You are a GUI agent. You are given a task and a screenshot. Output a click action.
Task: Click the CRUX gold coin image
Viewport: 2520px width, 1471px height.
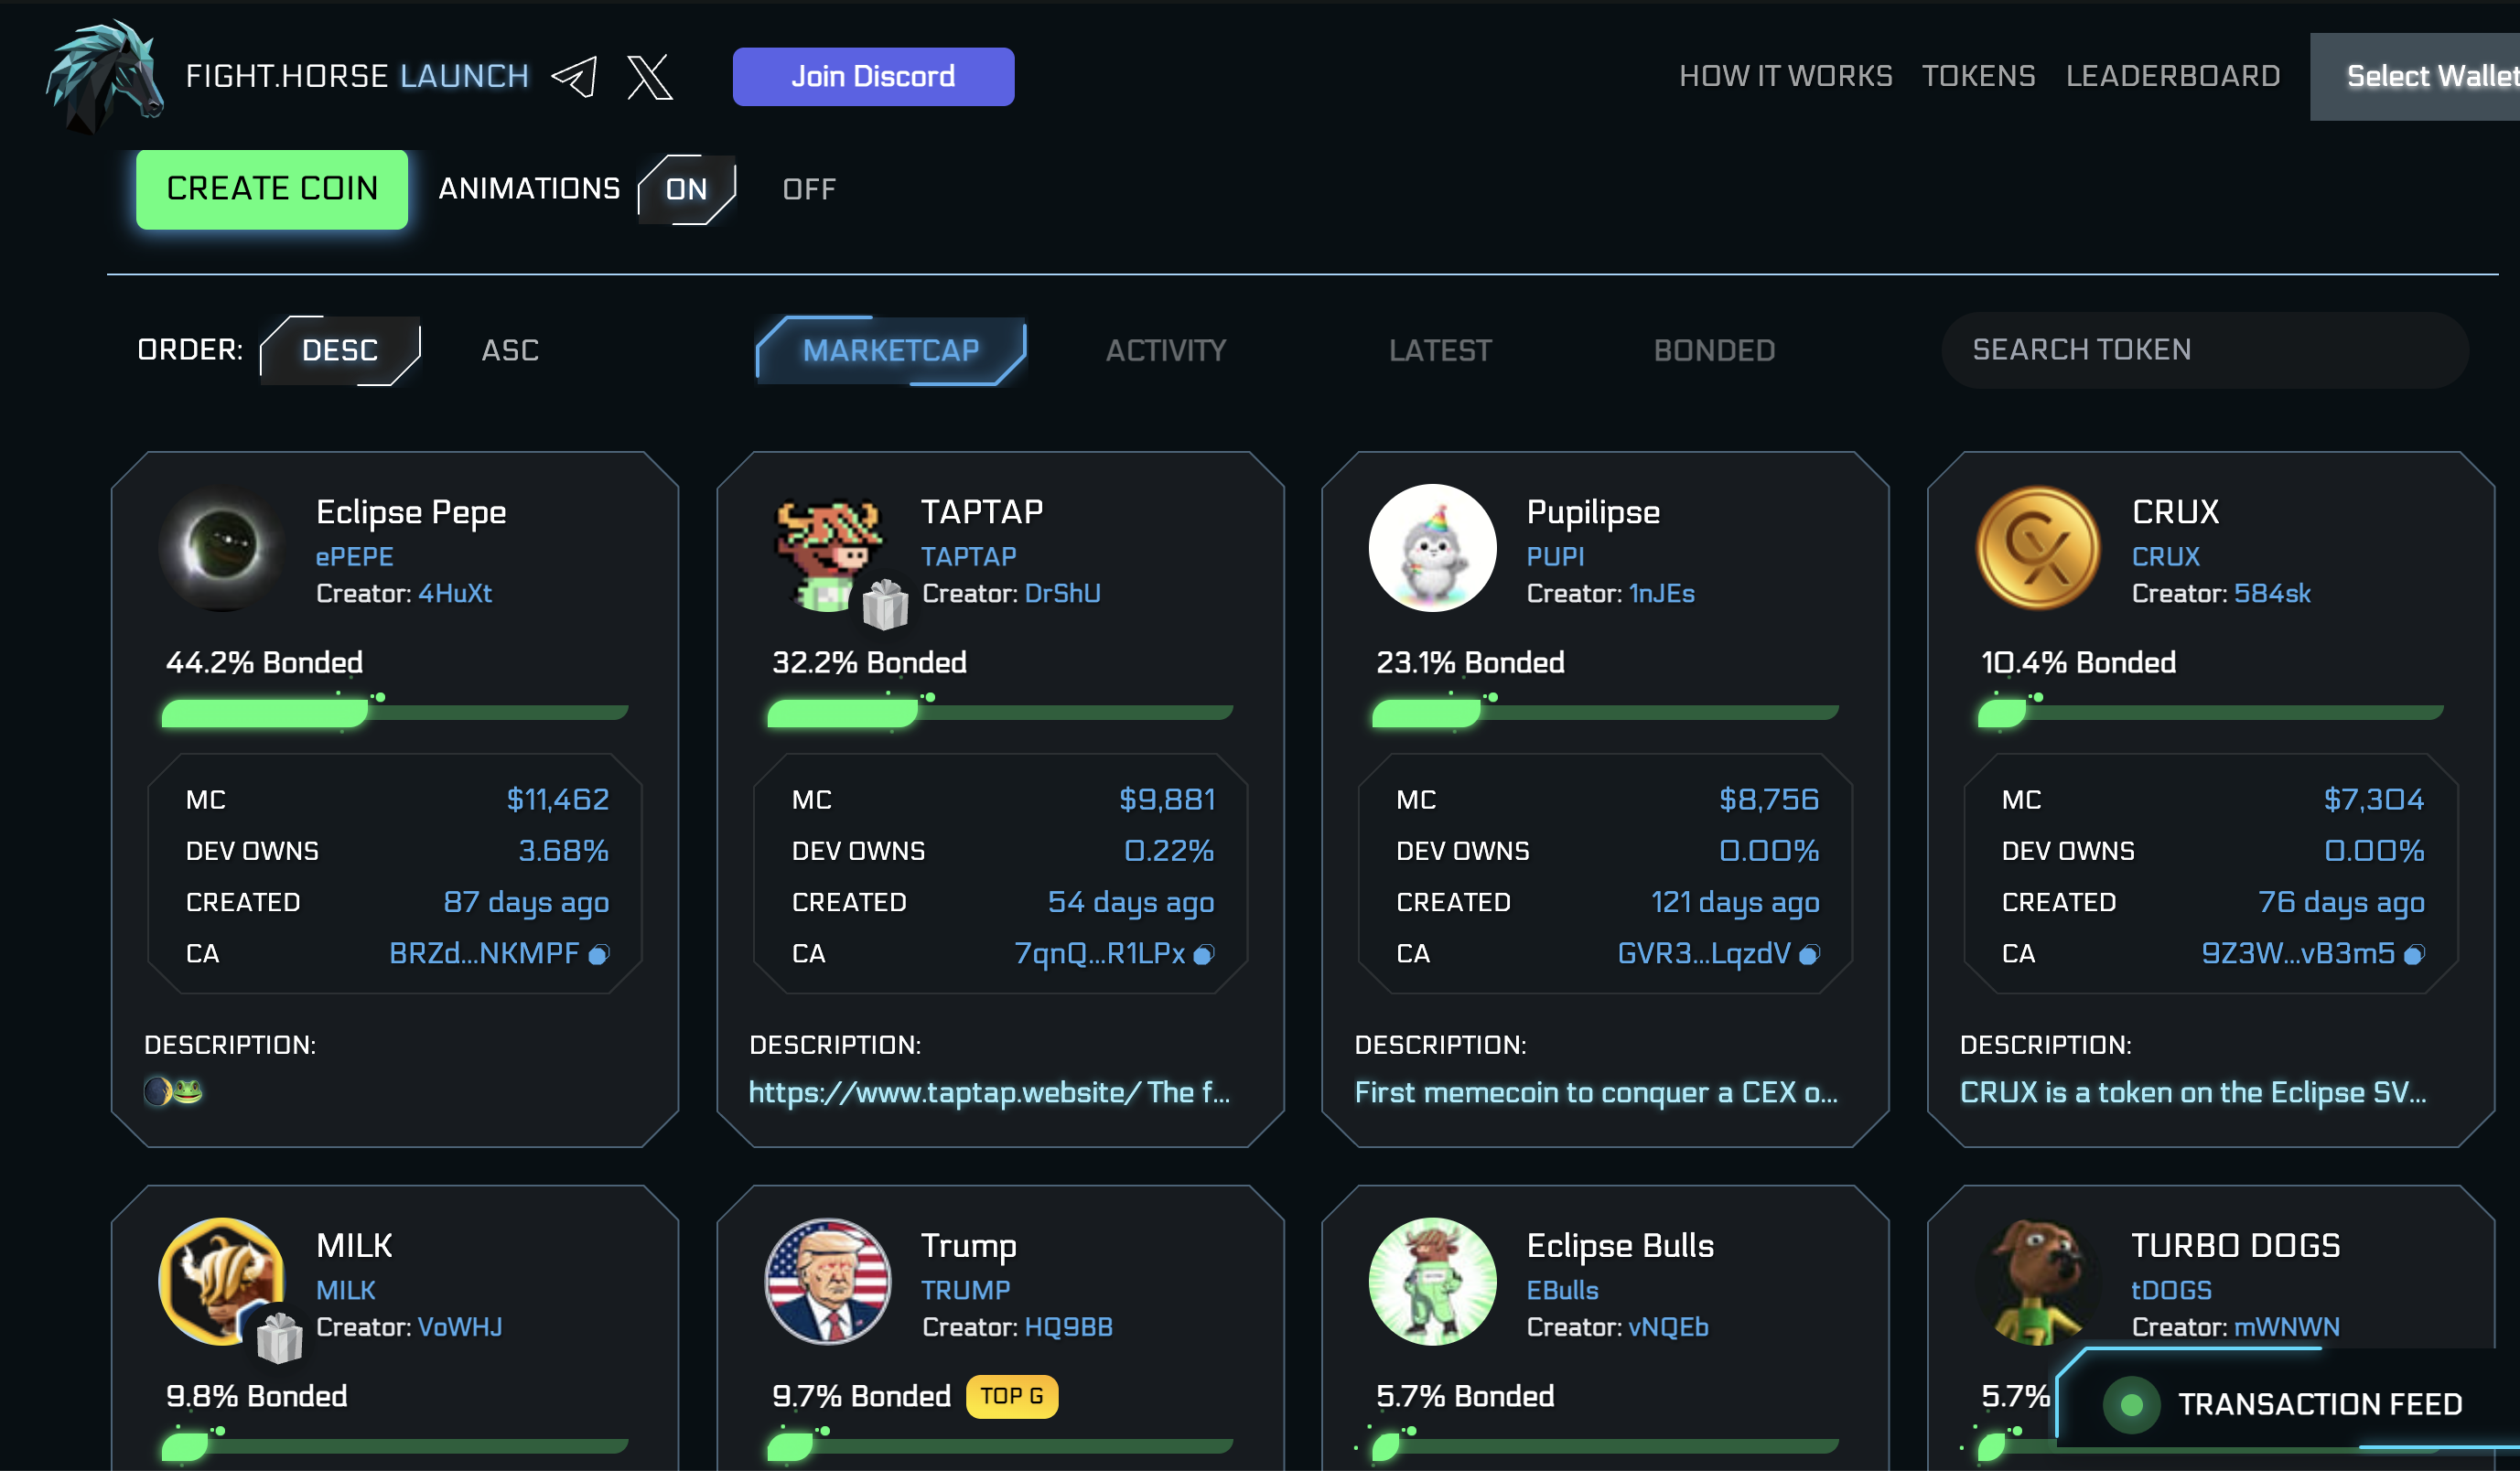(x=2037, y=548)
